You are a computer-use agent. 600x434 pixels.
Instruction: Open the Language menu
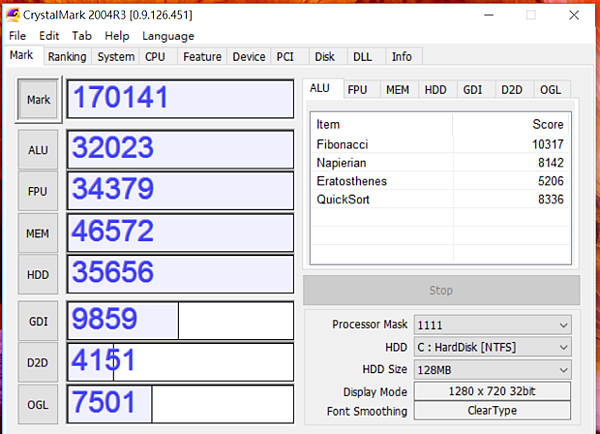click(x=168, y=36)
